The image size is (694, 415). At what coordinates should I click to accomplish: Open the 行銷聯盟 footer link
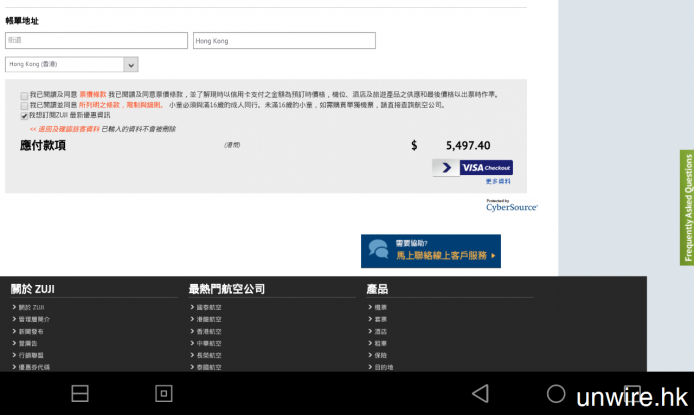pyautogui.click(x=31, y=355)
